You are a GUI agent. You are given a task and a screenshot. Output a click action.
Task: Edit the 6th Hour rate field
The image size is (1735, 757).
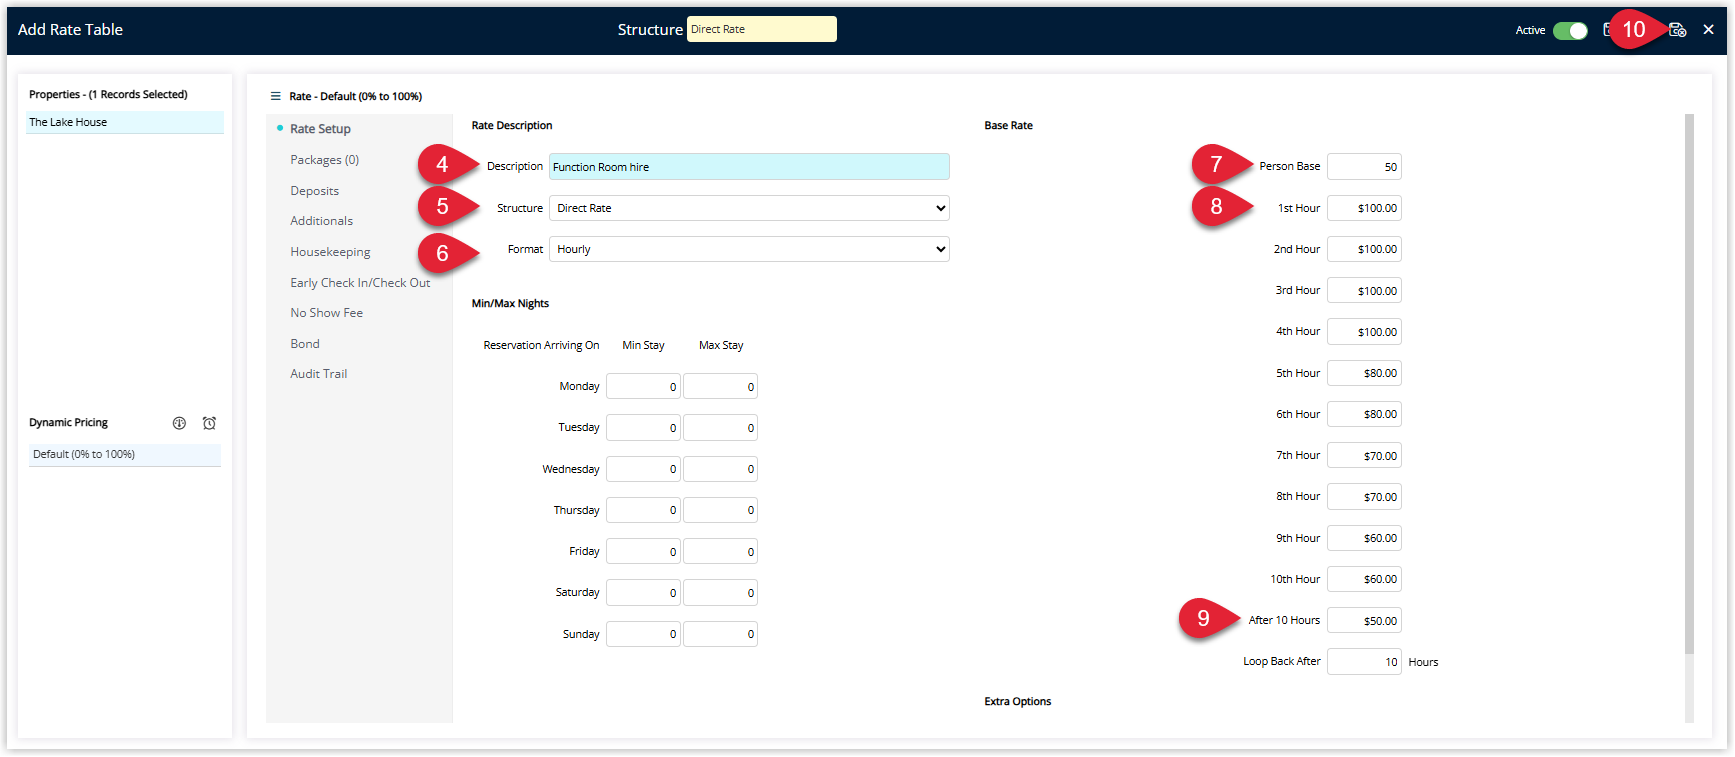pyautogui.click(x=1364, y=414)
